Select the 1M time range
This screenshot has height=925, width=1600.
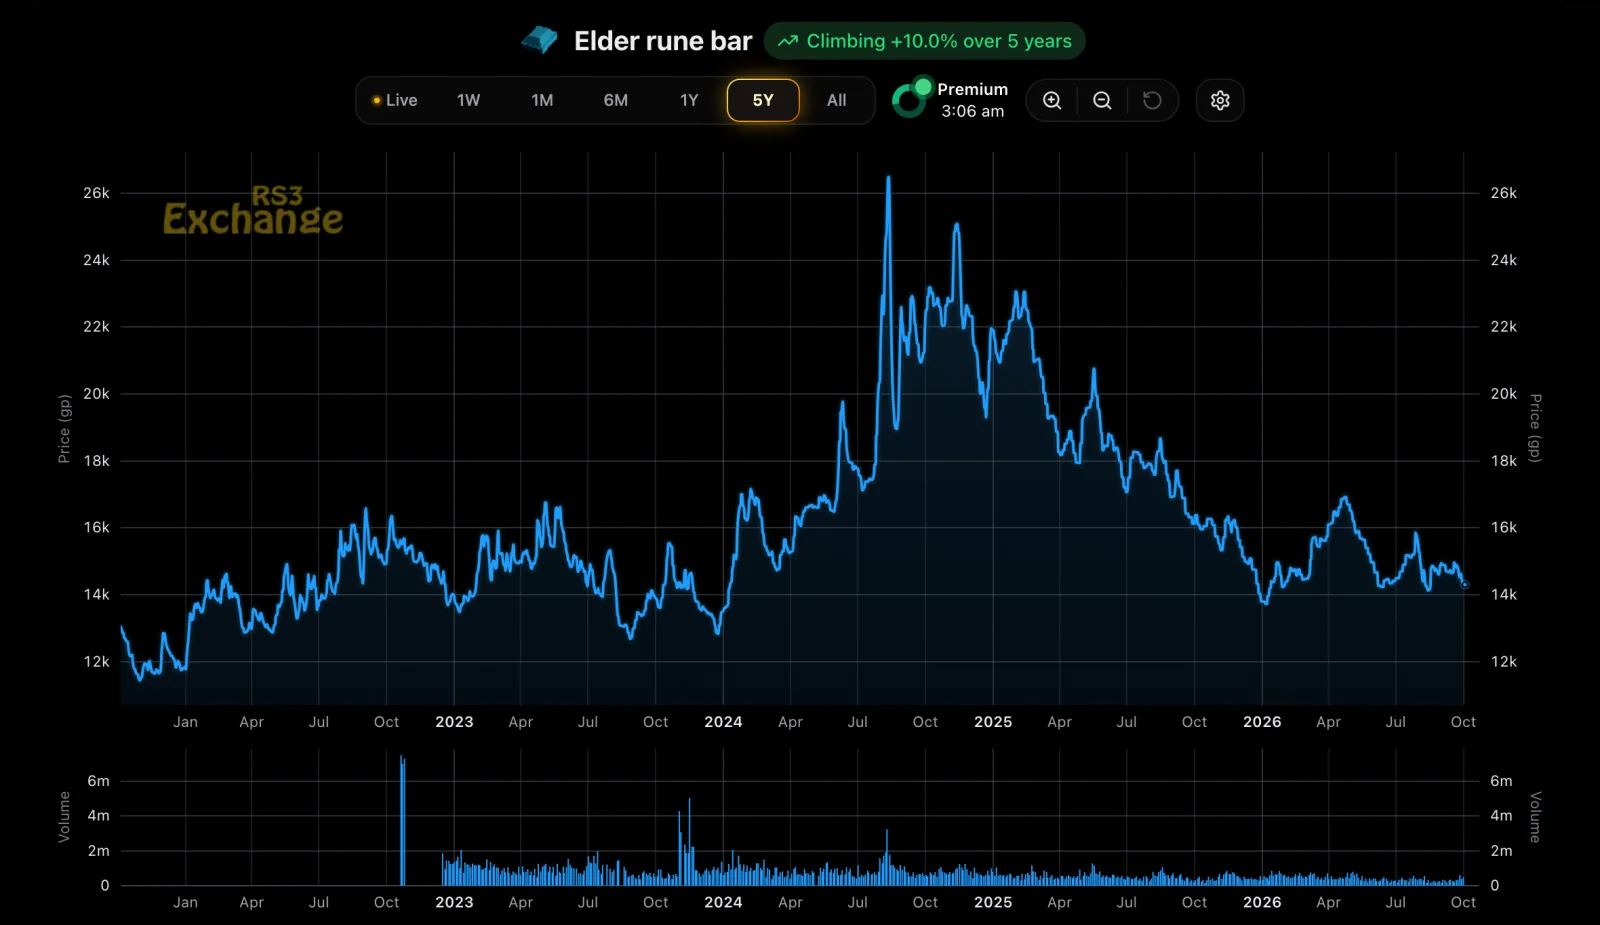click(542, 100)
